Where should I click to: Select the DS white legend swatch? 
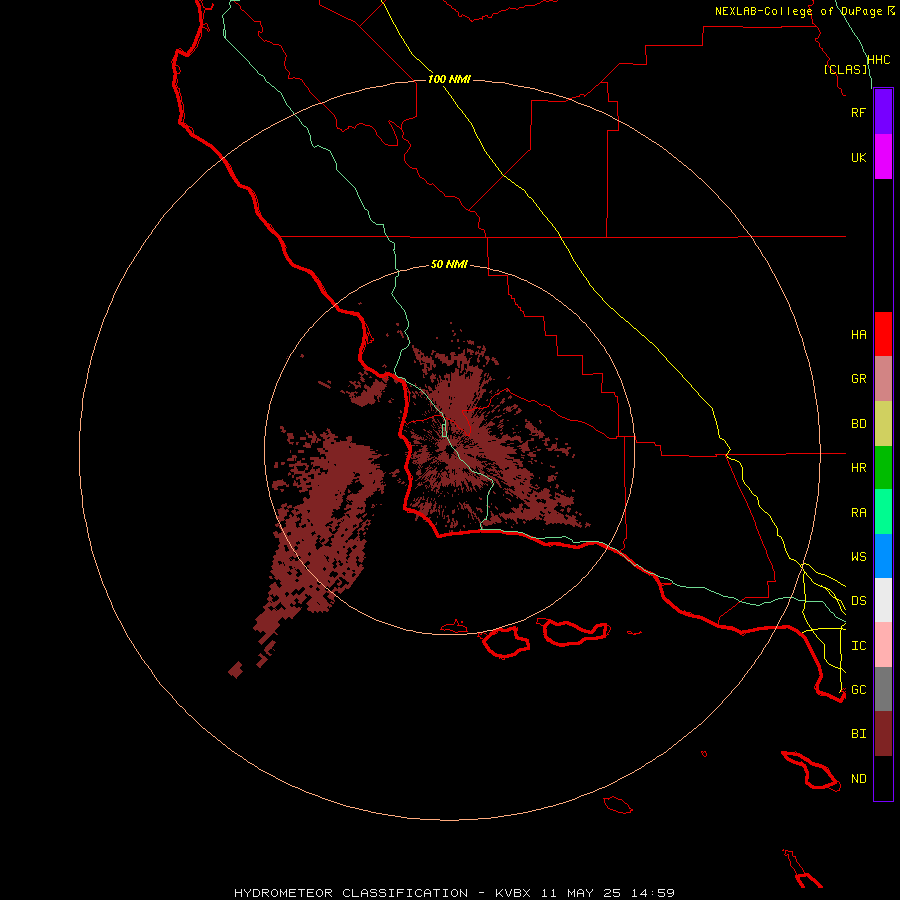(x=883, y=600)
